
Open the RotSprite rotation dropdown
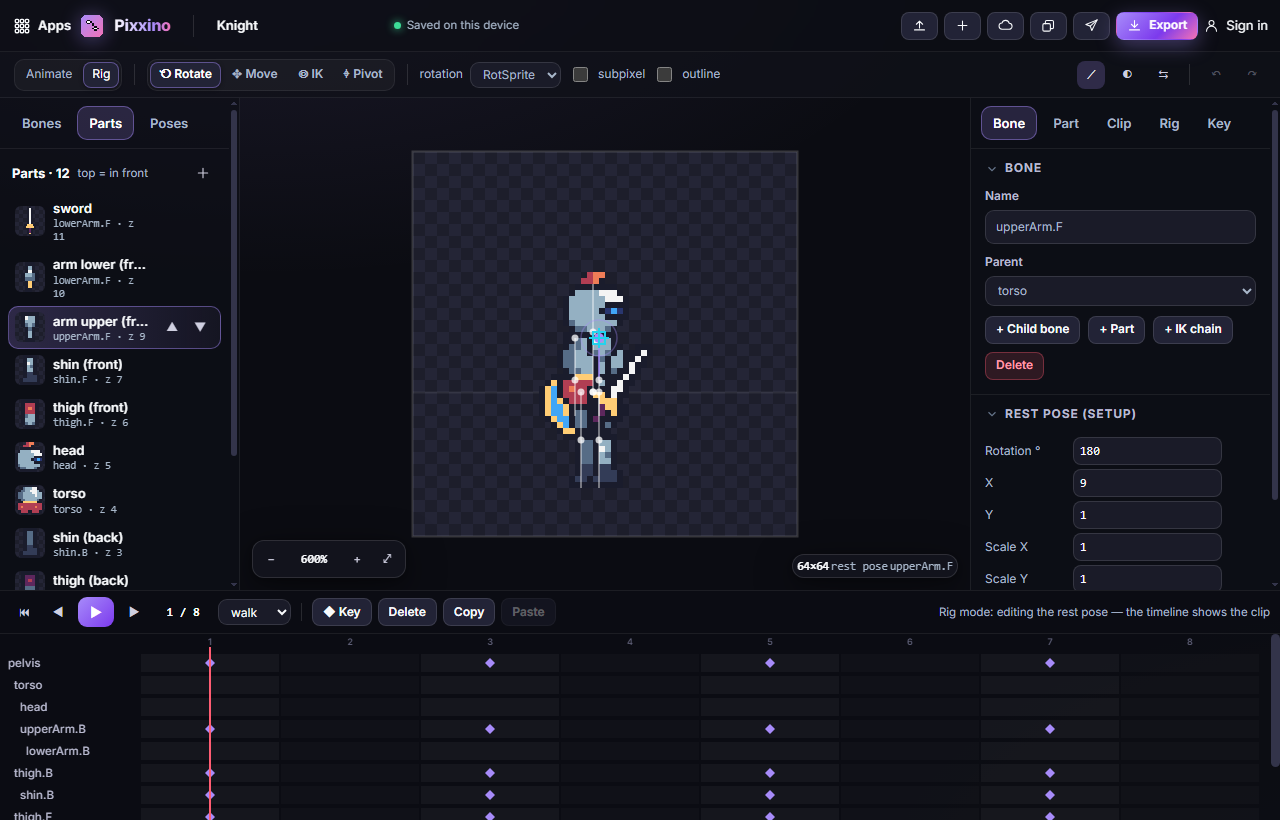515,74
